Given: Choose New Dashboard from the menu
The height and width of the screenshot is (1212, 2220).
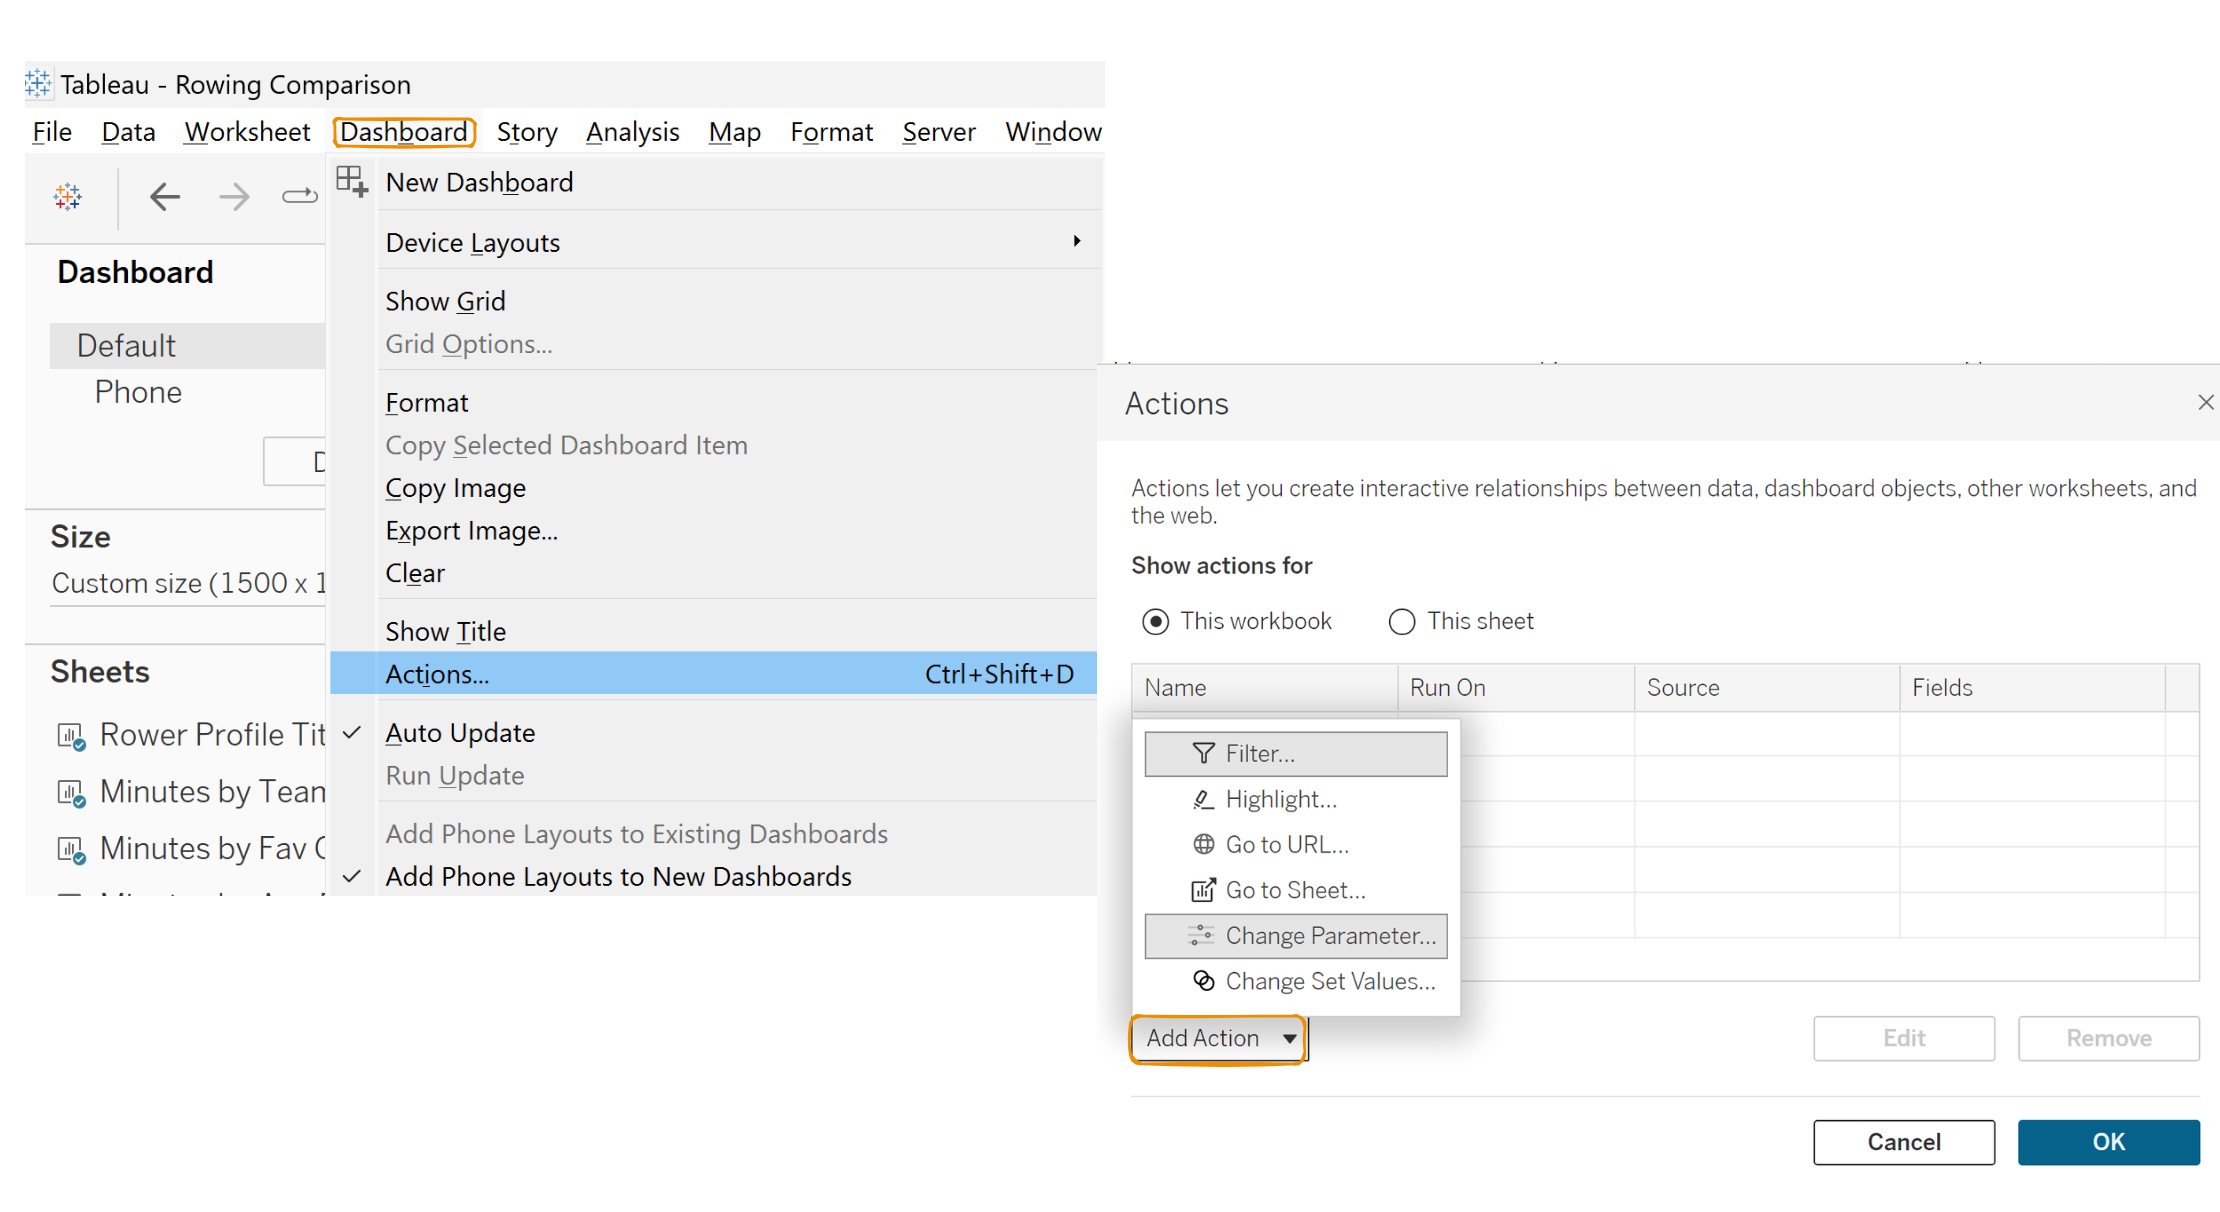Looking at the screenshot, I should tap(713, 183).
